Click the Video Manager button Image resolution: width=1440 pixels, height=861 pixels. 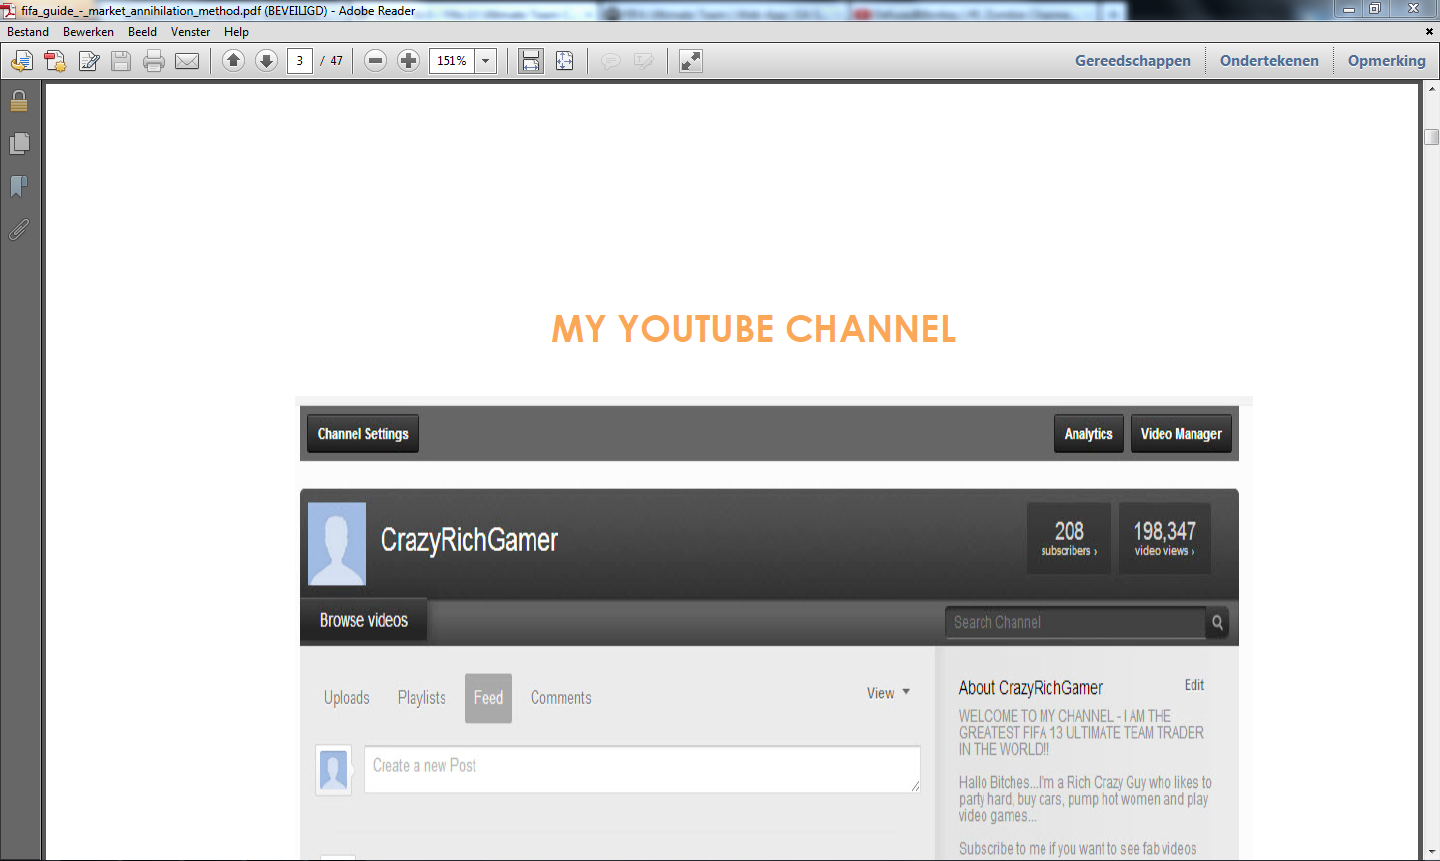[1181, 434]
